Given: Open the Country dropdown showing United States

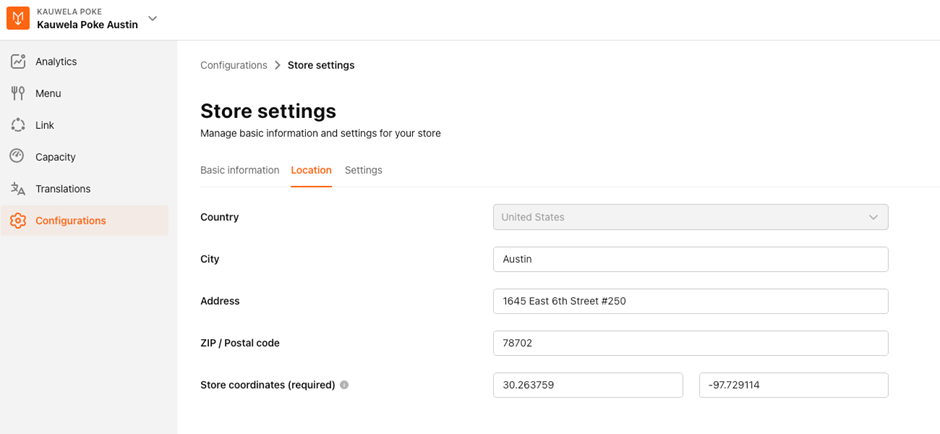Looking at the screenshot, I should click(691, 217).
